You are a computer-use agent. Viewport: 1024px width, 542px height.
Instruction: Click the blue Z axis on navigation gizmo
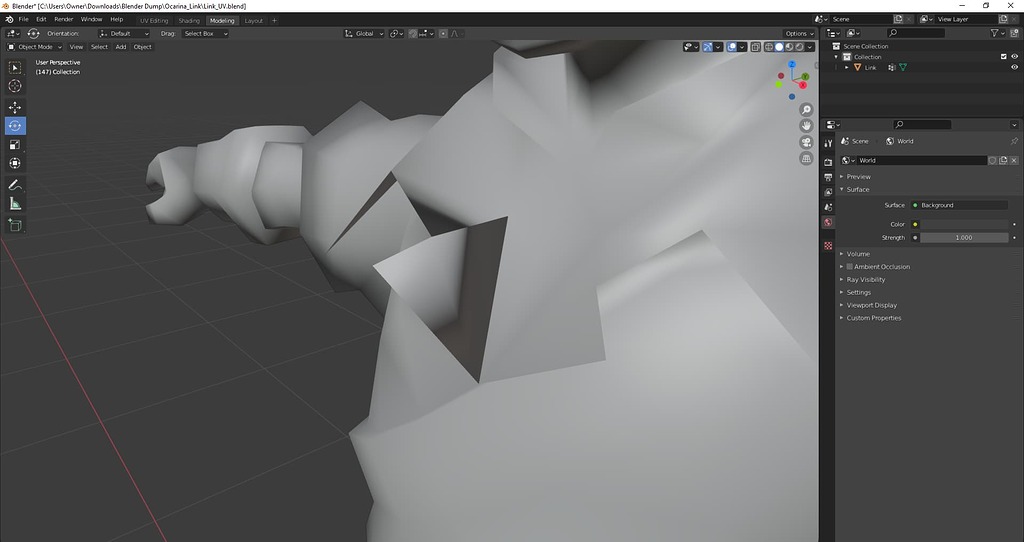point(792,65)
